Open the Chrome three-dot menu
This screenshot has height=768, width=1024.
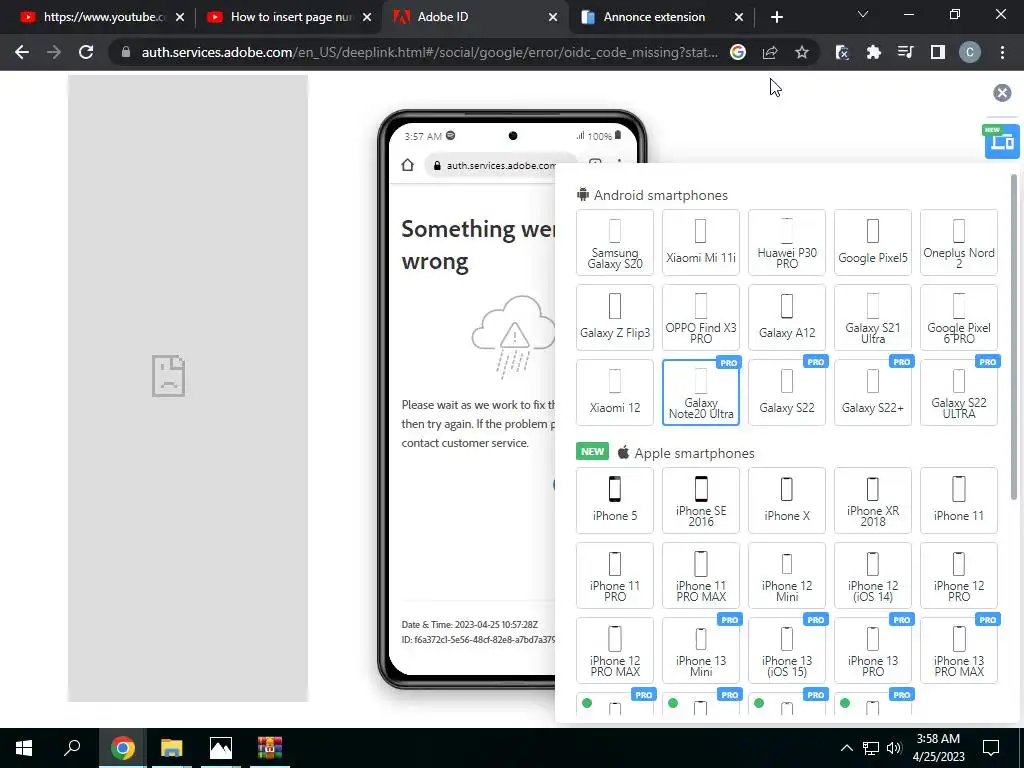1002,52
